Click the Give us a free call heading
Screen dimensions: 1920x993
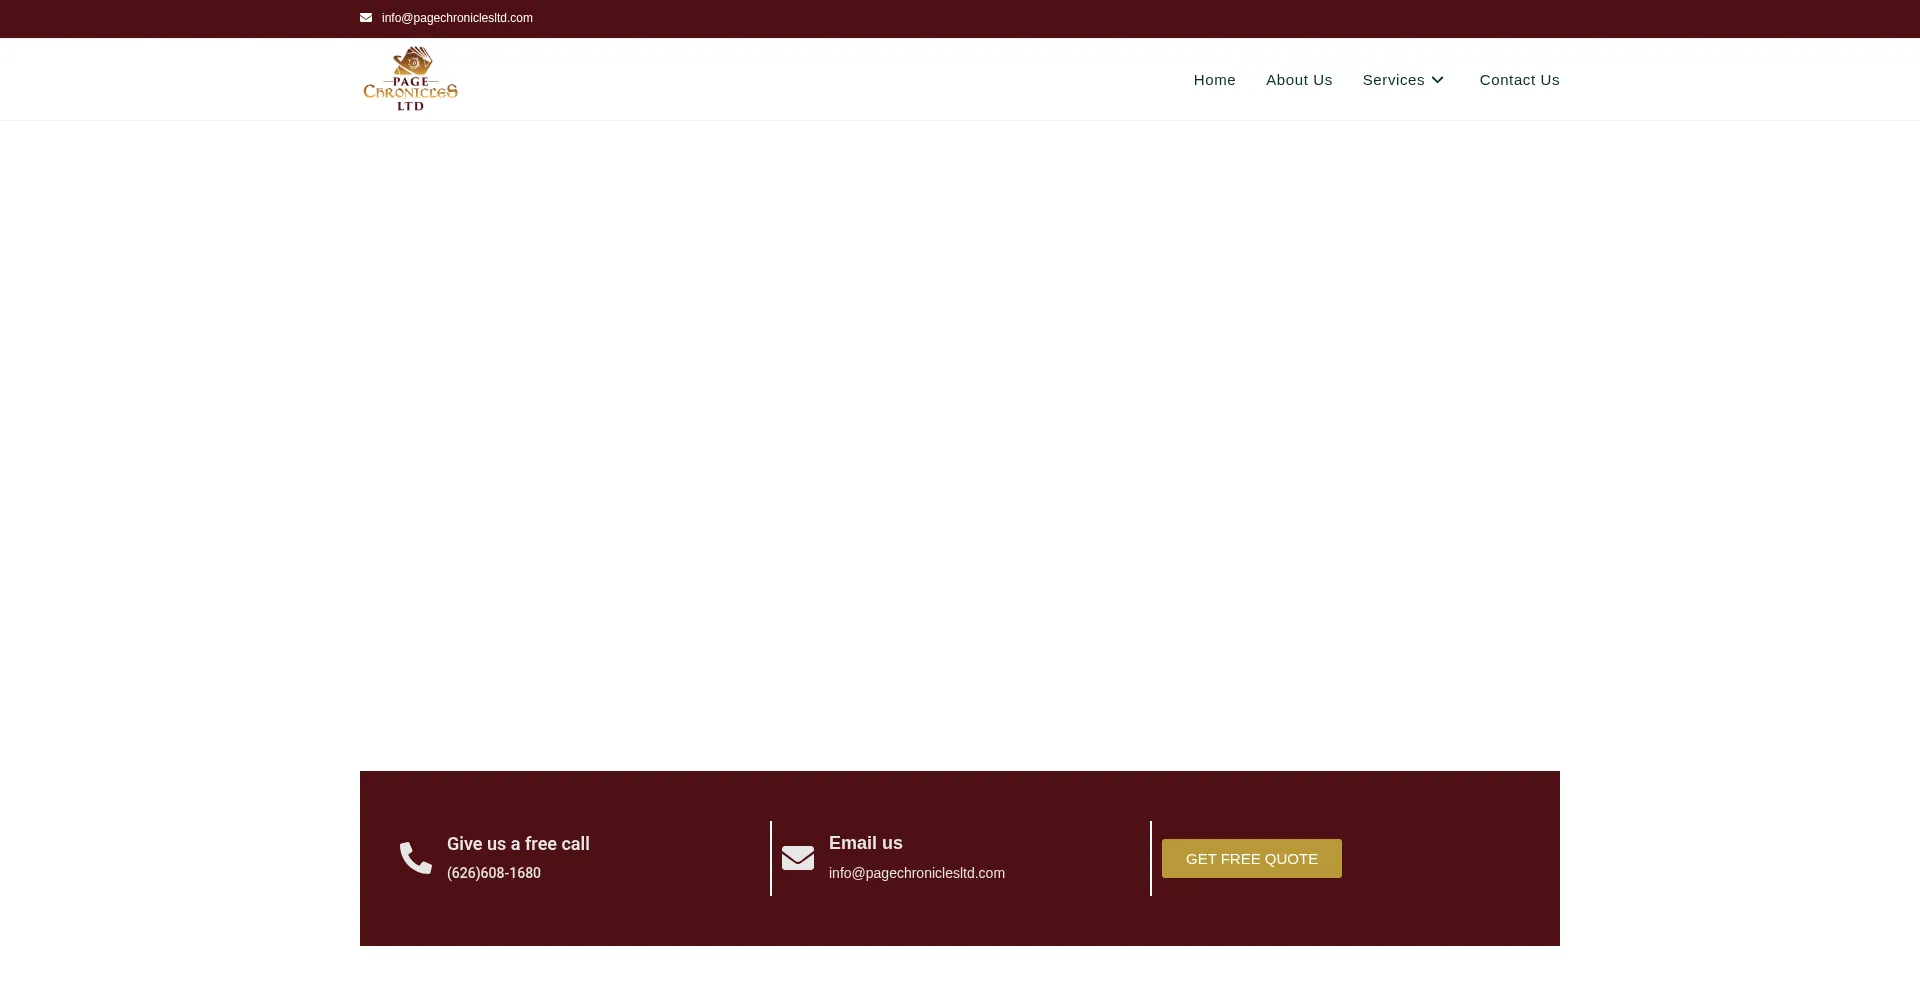tap(518, 843)
